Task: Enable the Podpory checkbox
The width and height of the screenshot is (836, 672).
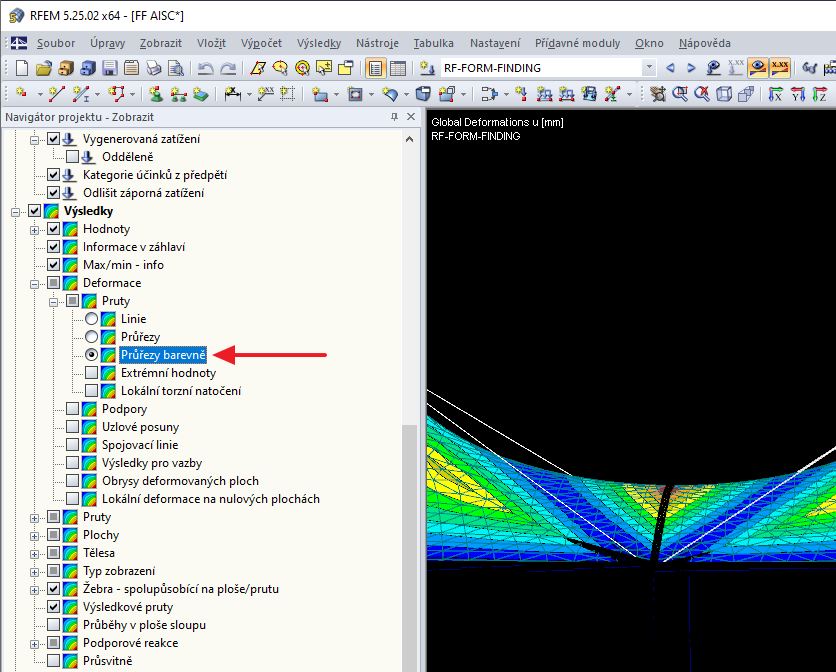Action: click(72, 409)
